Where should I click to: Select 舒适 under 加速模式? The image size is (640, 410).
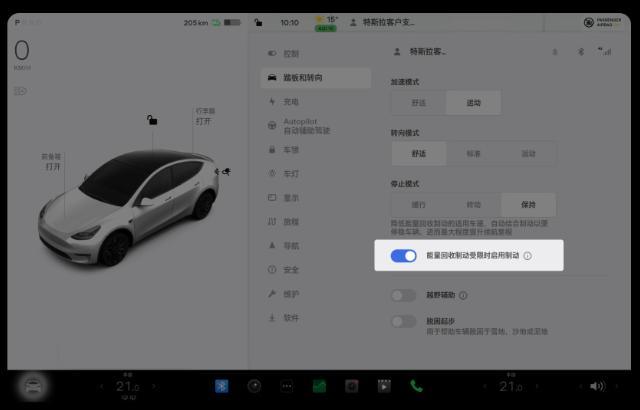pos(419,103)
